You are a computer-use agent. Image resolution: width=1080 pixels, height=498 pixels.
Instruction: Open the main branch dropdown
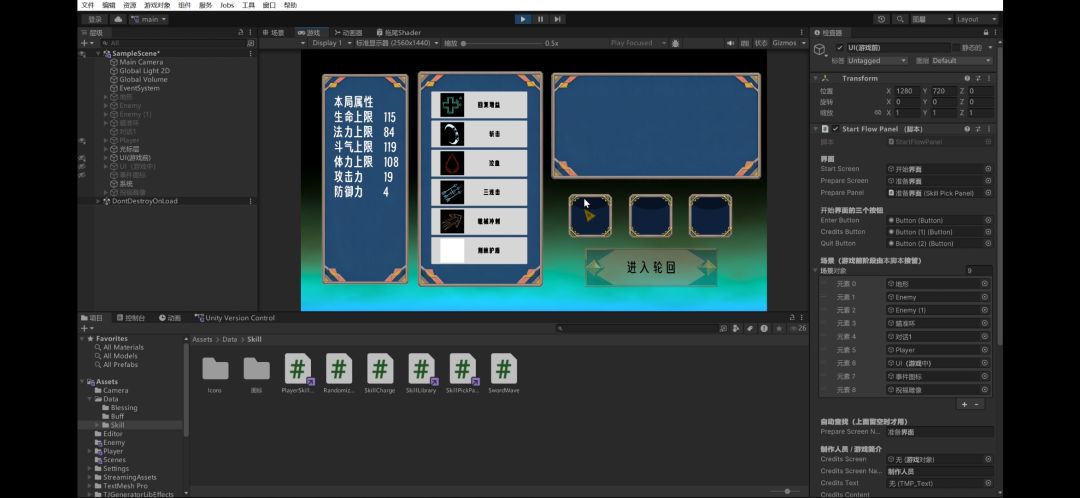149,19
